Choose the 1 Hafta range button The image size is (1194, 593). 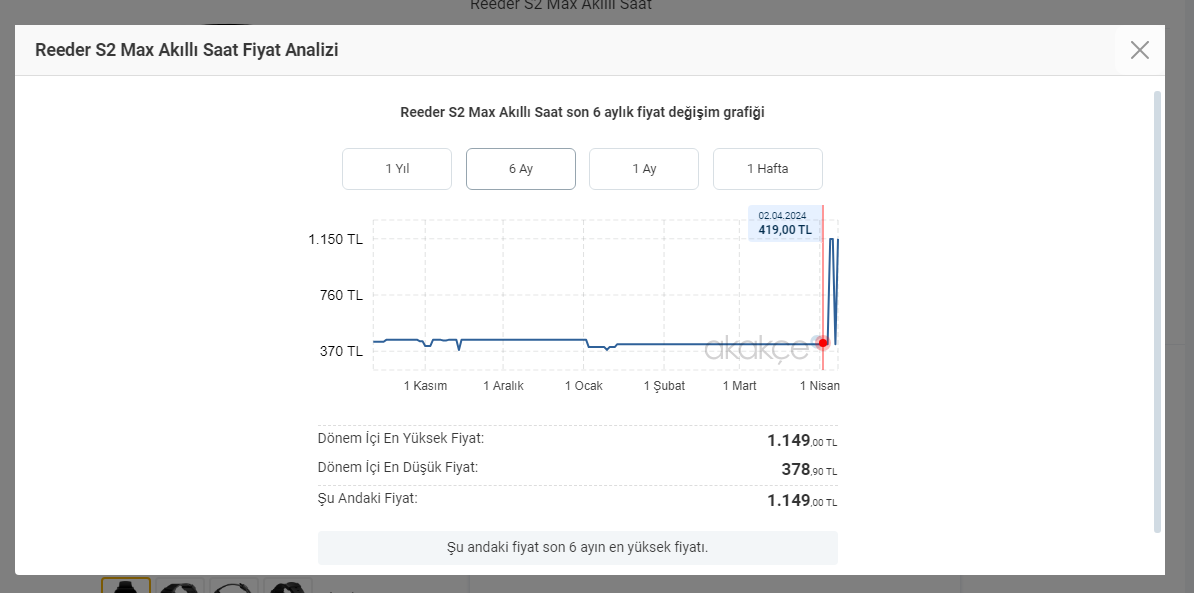pyautogui.click(x=767, y=169)
